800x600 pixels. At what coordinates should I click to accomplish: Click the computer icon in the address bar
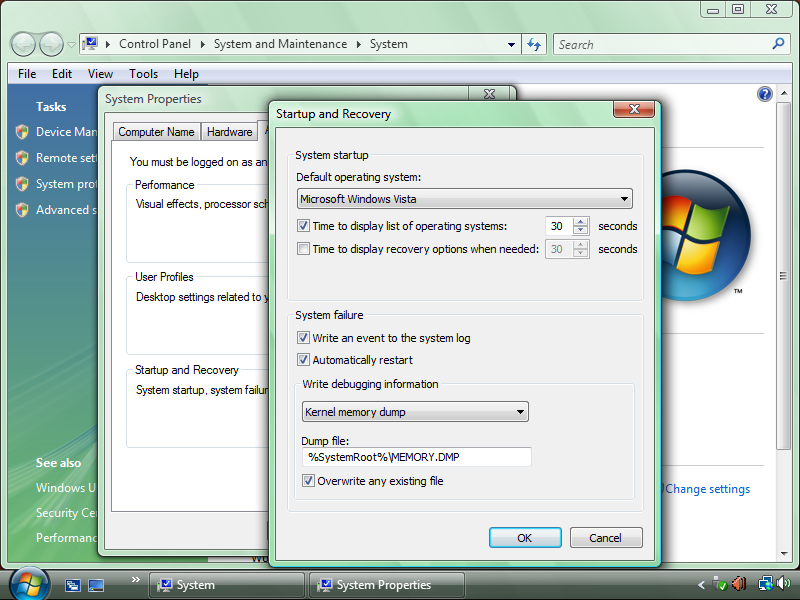tap(91, 44)
